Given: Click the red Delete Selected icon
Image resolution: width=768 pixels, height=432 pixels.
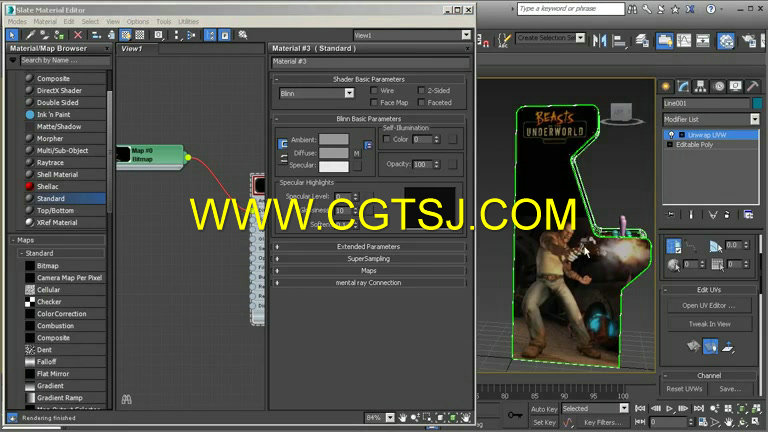Looking at the screenshot, I should pos(78,35).
